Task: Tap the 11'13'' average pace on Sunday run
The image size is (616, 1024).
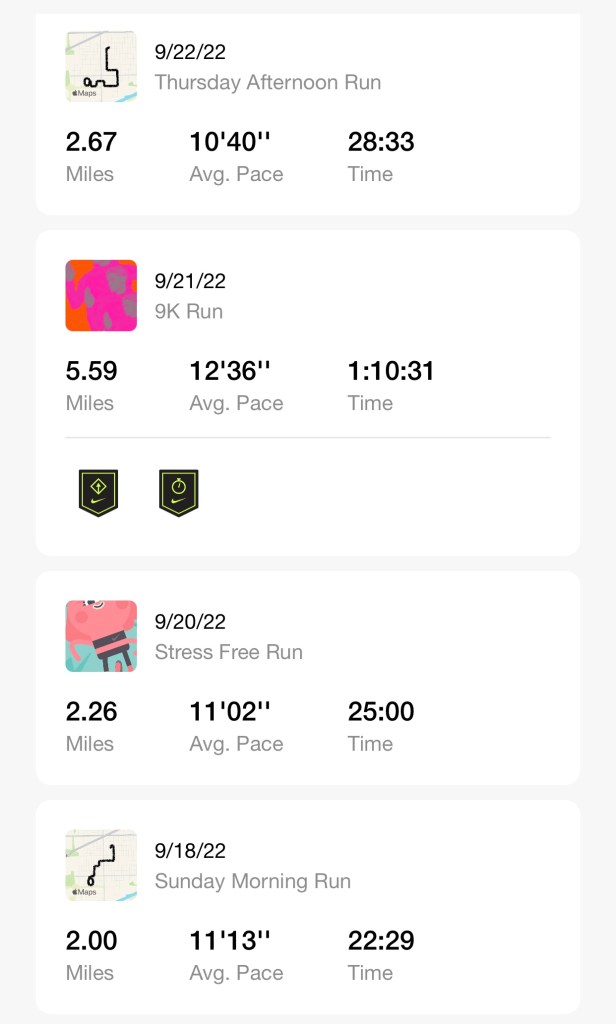Action: point(230,941)
